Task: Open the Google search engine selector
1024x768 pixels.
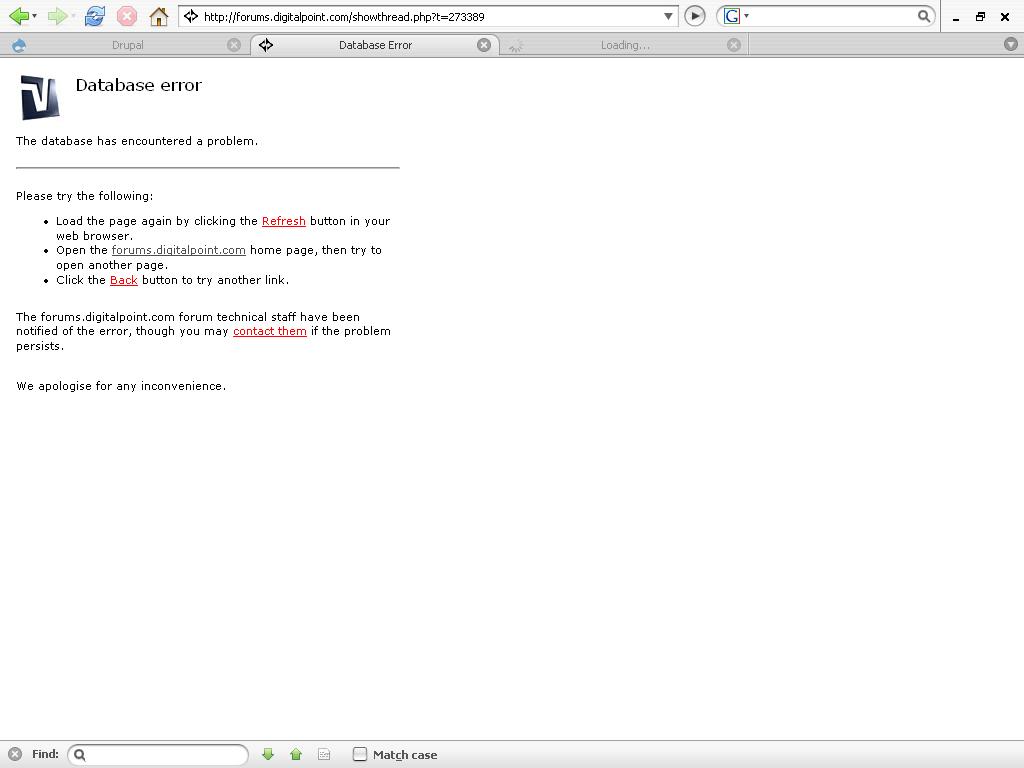Action: [736, 16]
